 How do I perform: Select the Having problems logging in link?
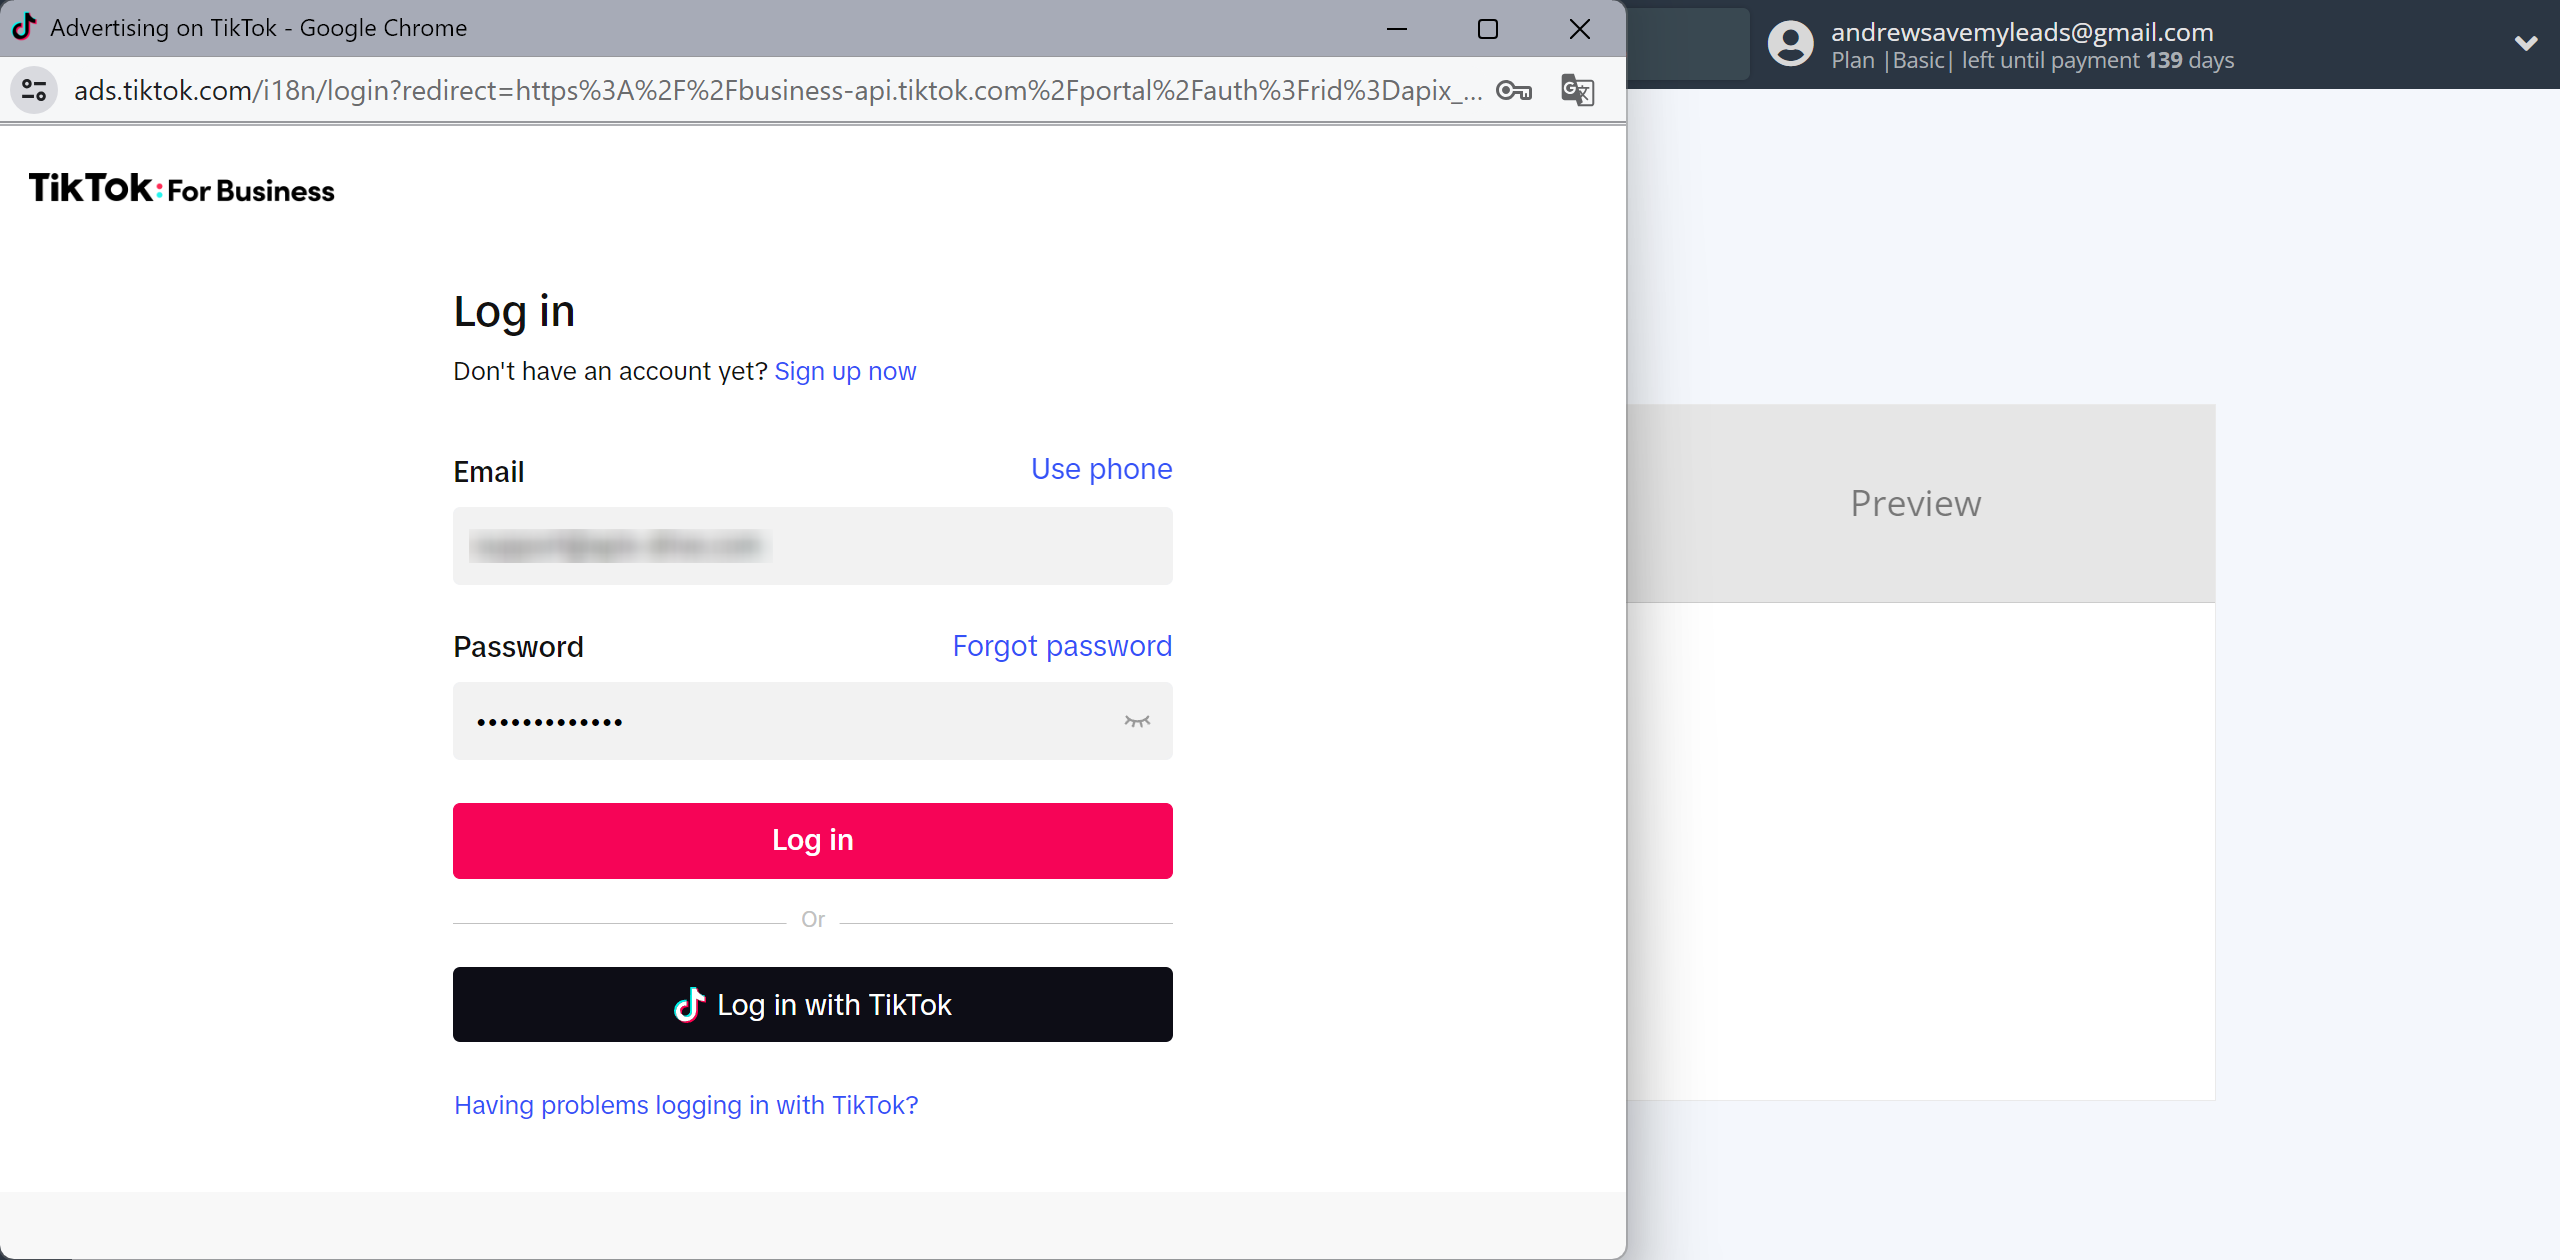(x=686, y=1105)
